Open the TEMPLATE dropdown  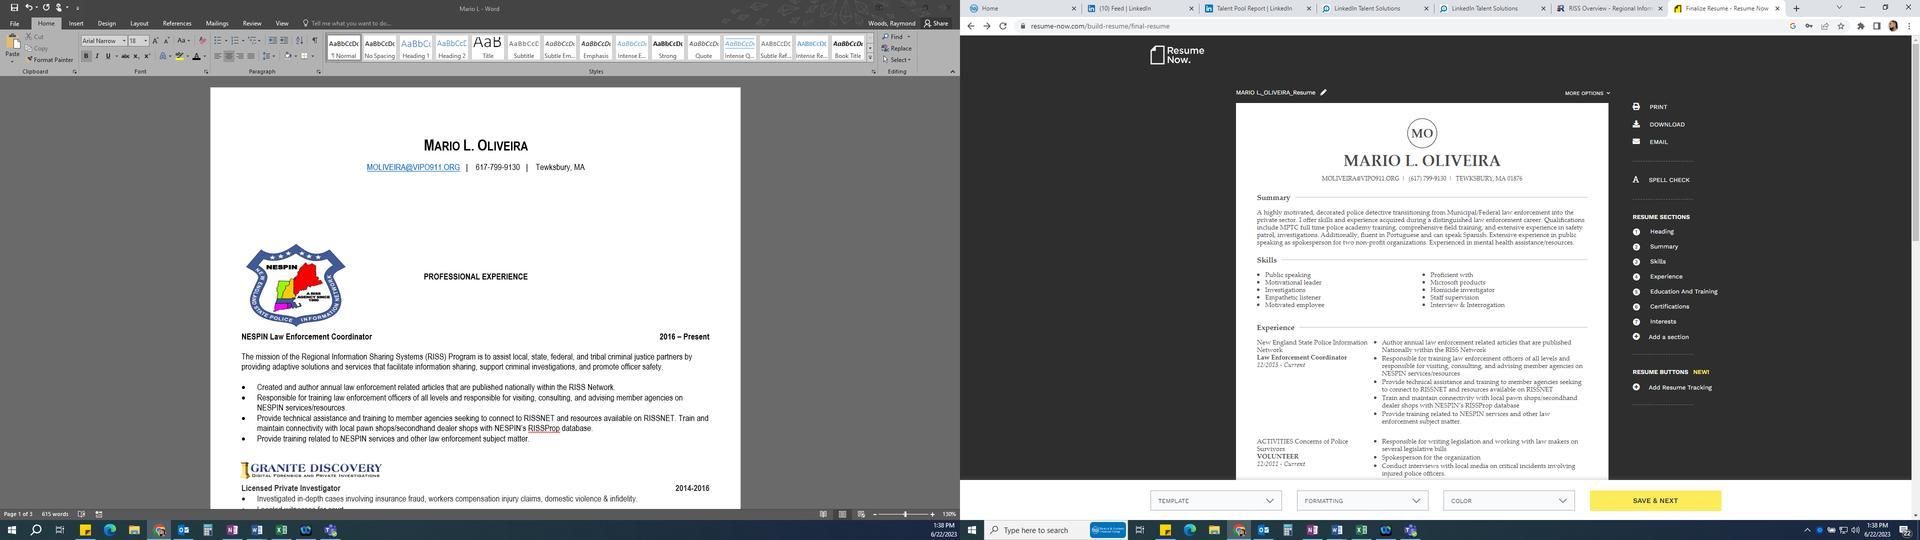[x=1215, y=500]
